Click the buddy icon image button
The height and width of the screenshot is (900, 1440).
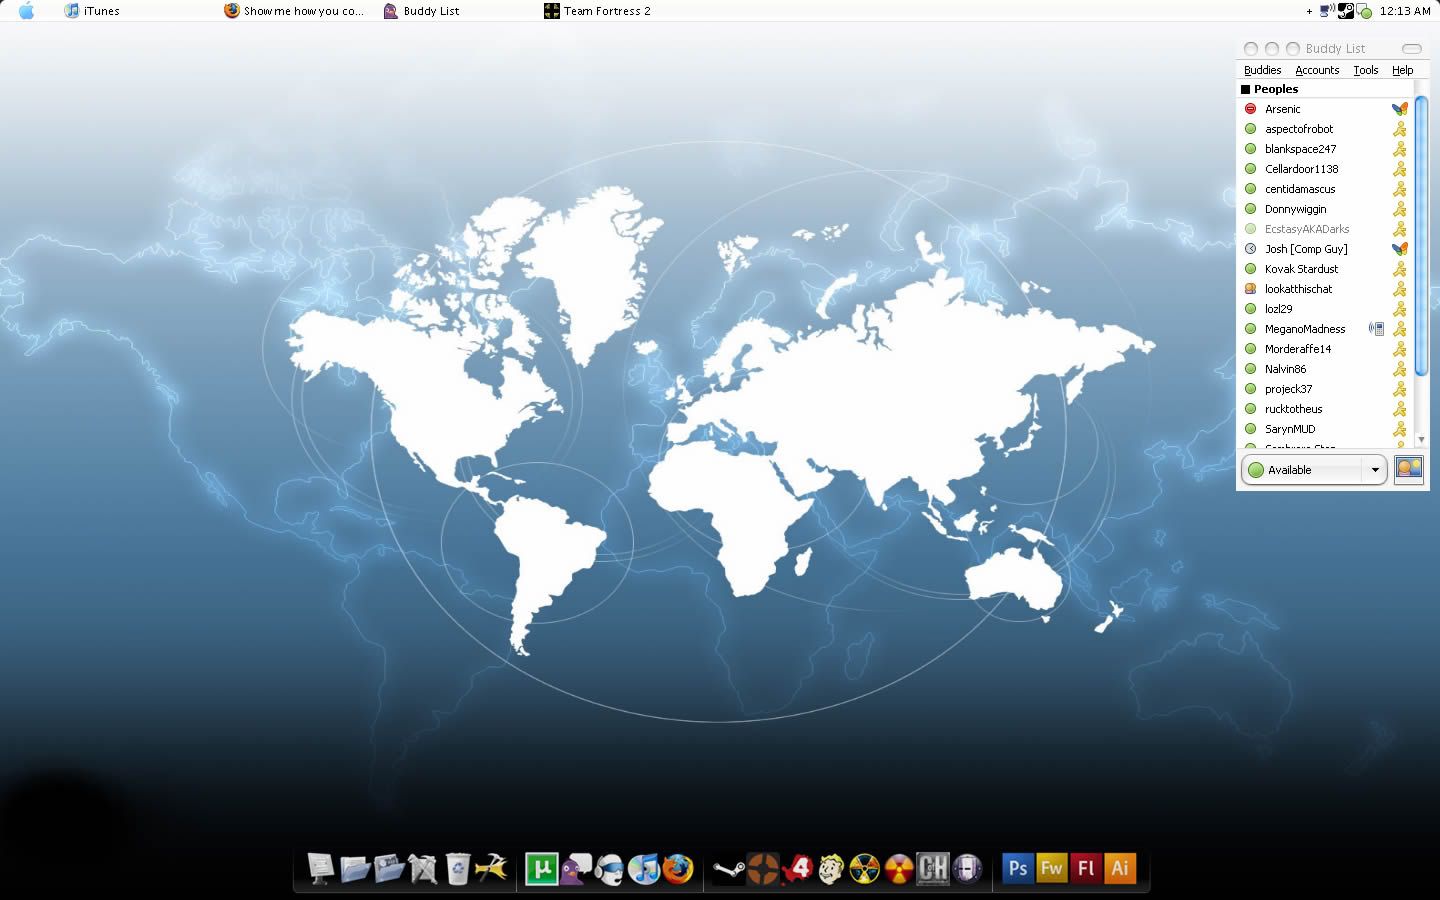pos(1409,469)
